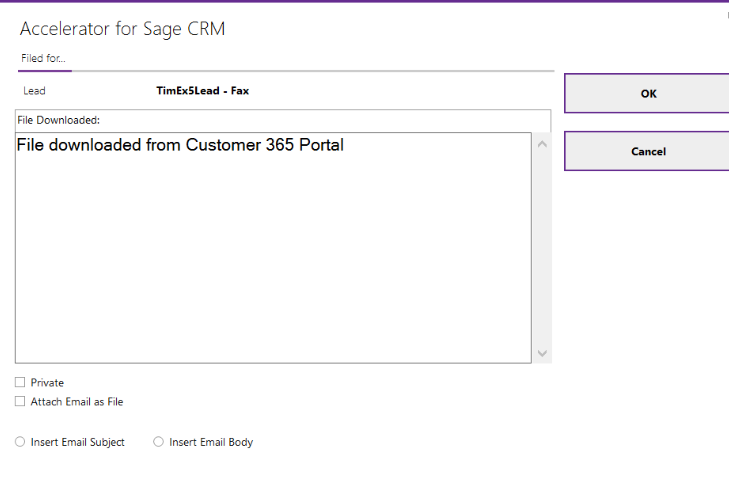Click the Accelerator for Sage CRM title
Screen dimensions: 729x488
122,29
